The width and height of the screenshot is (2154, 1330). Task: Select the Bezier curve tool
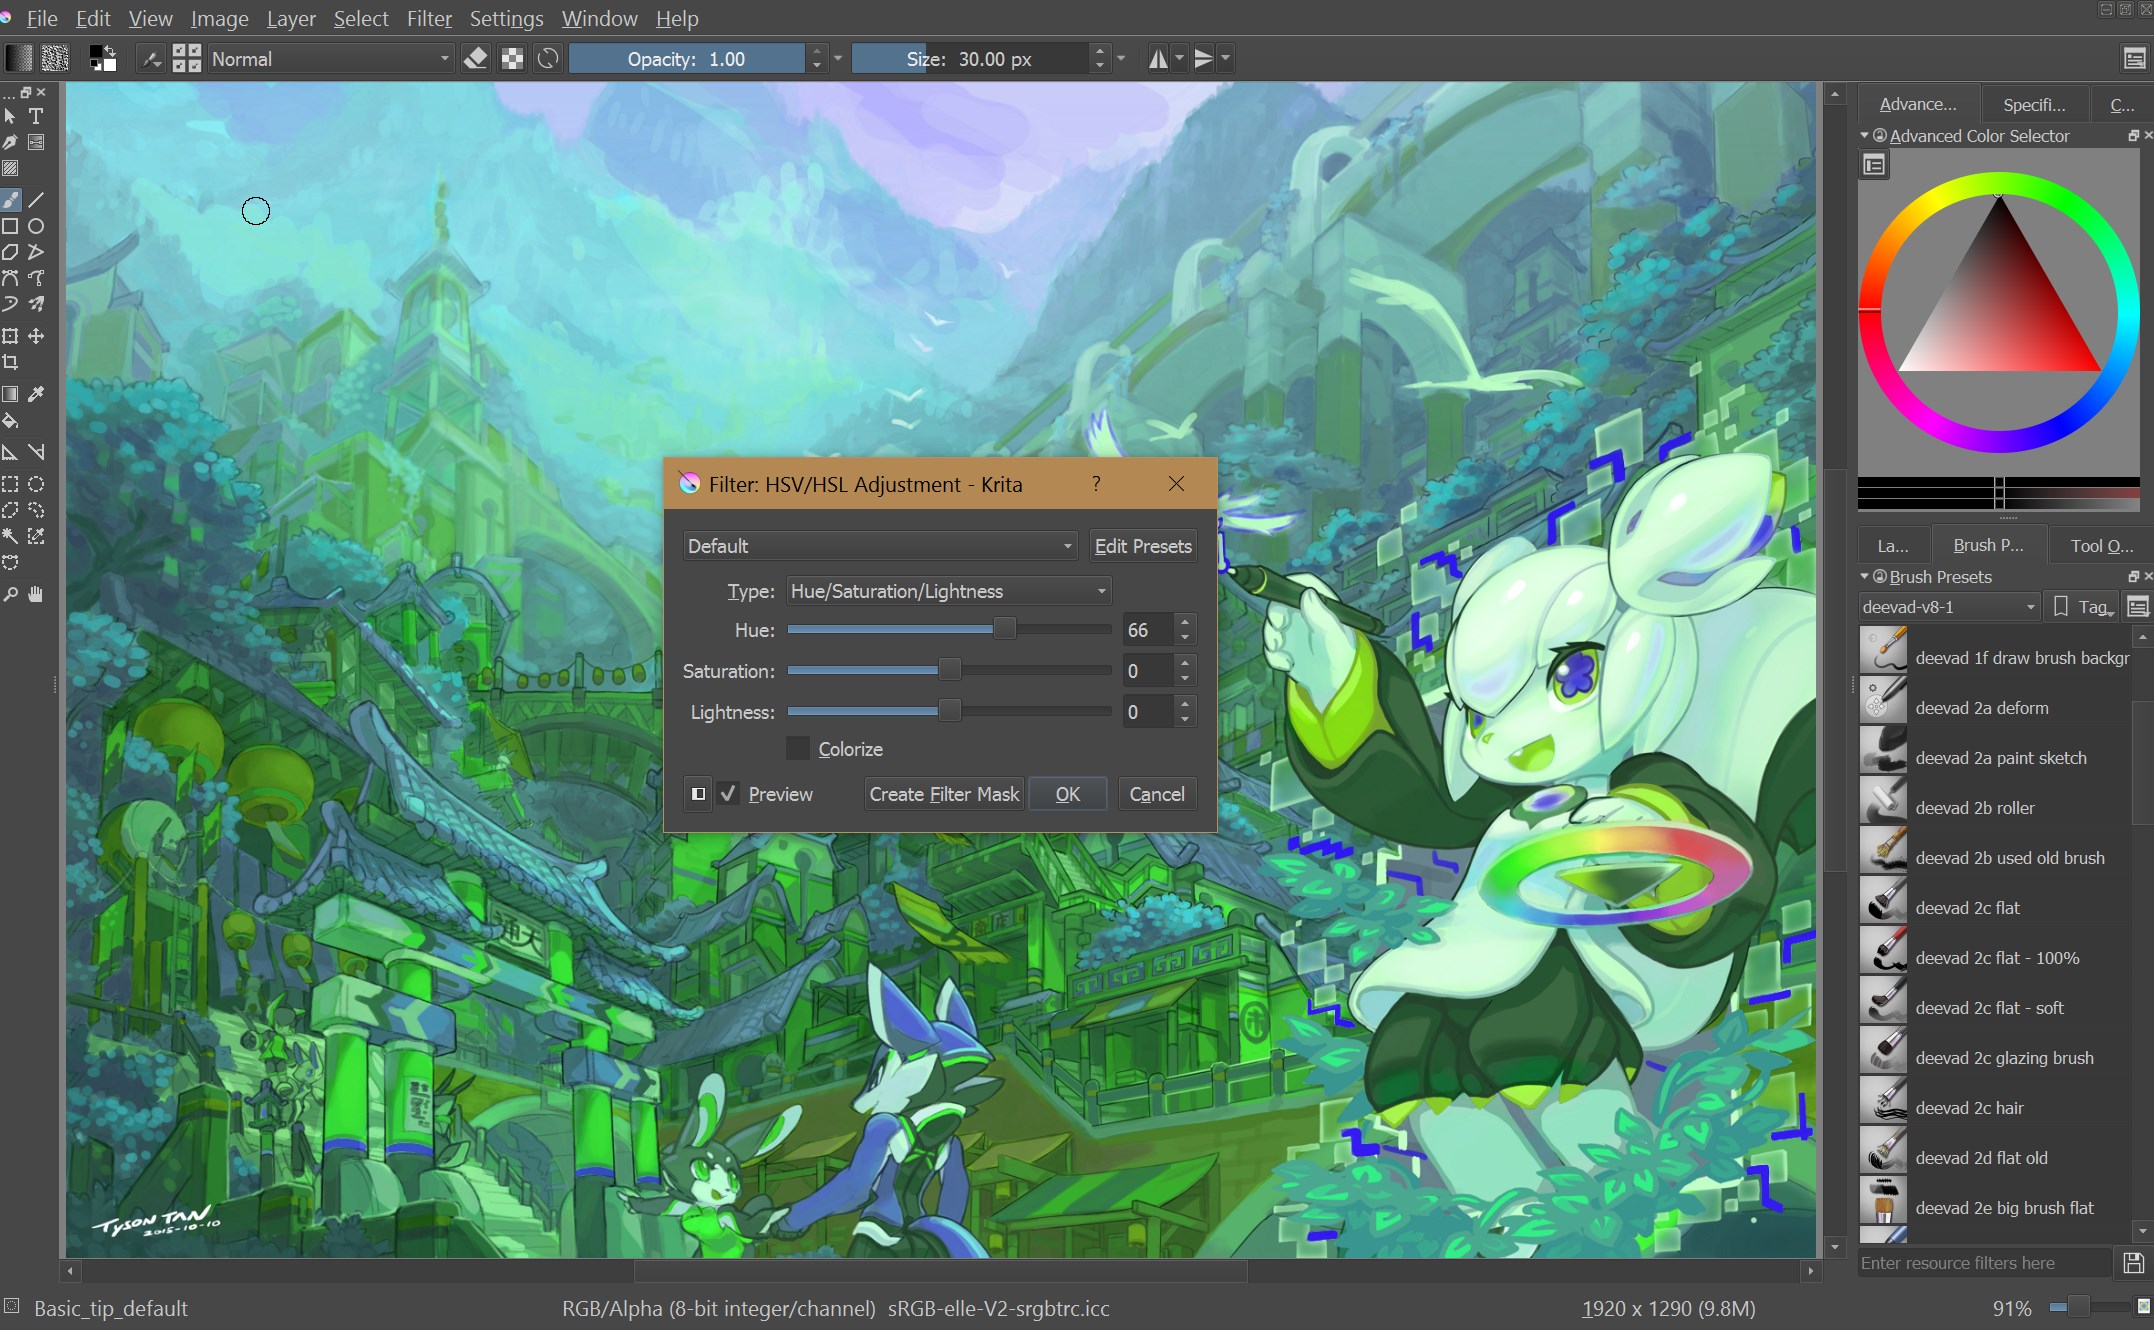coord(10,278)
